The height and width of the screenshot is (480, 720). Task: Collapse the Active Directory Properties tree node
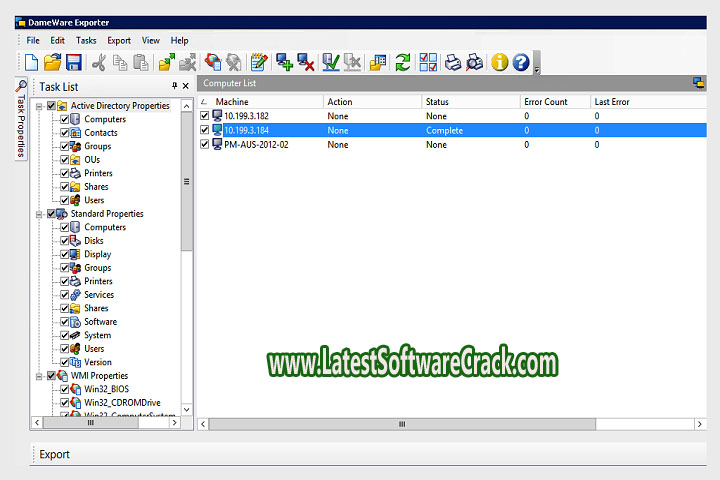tap(39, 106)
